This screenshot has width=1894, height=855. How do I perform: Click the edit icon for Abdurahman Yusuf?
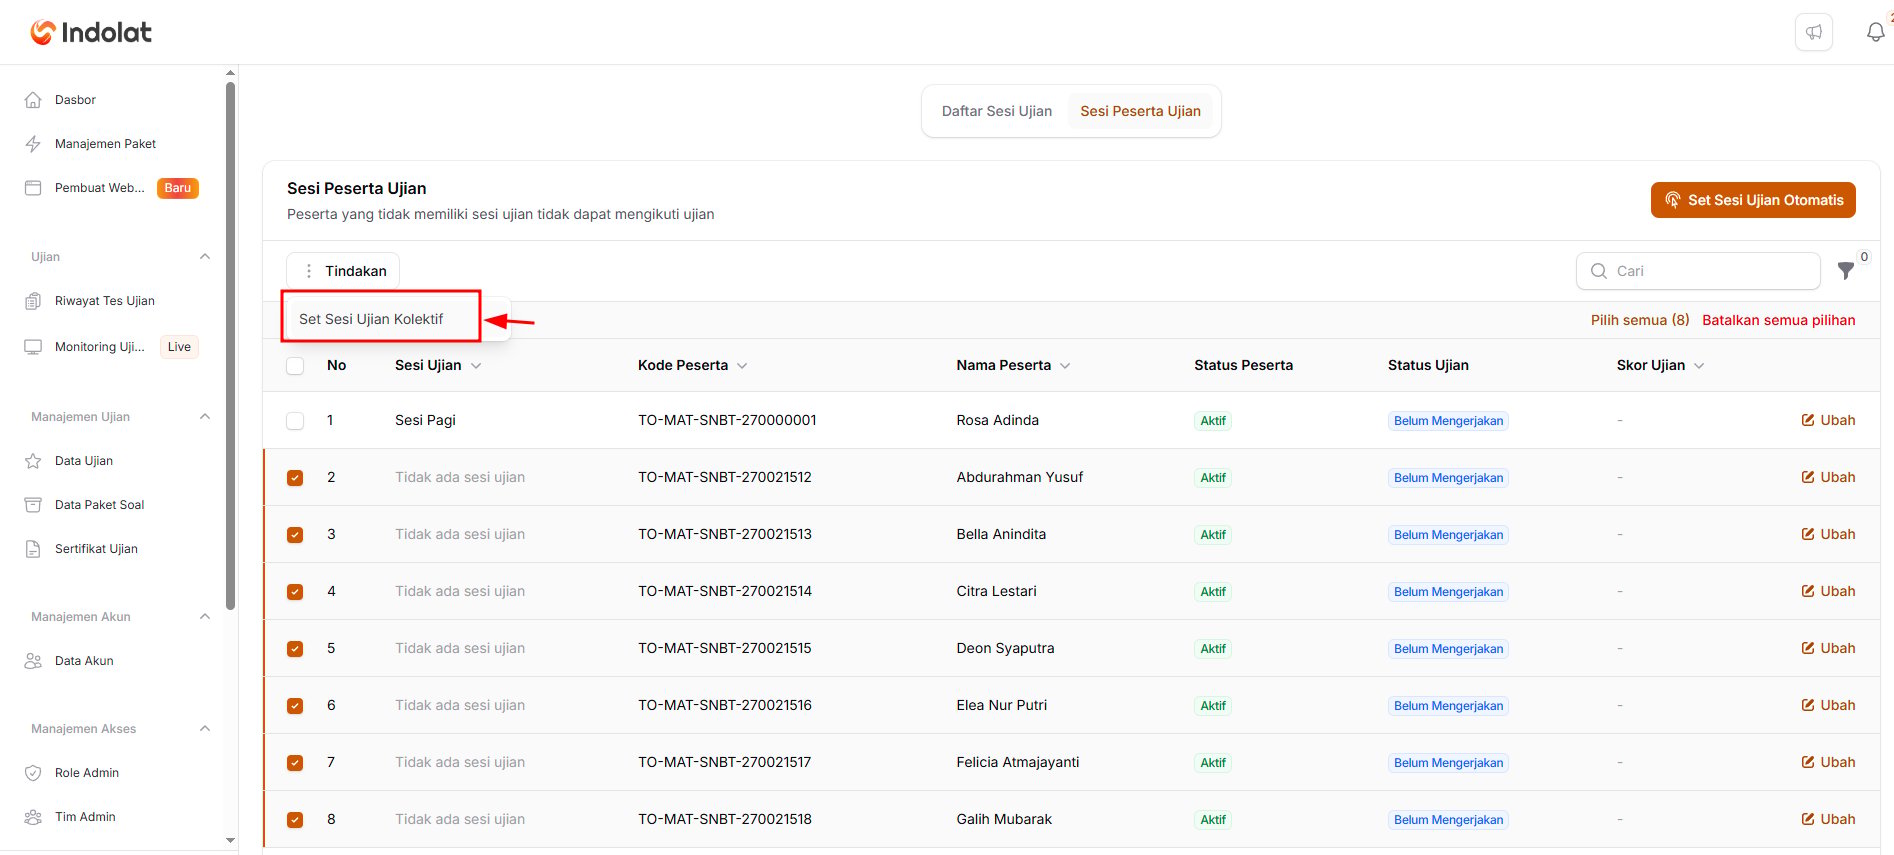(x=1808, y=477)
